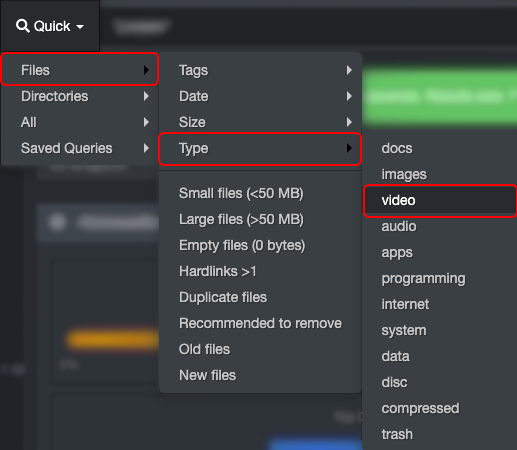
Task: Click the magnifier search icon beside Quick
Action: click(23, 26)
